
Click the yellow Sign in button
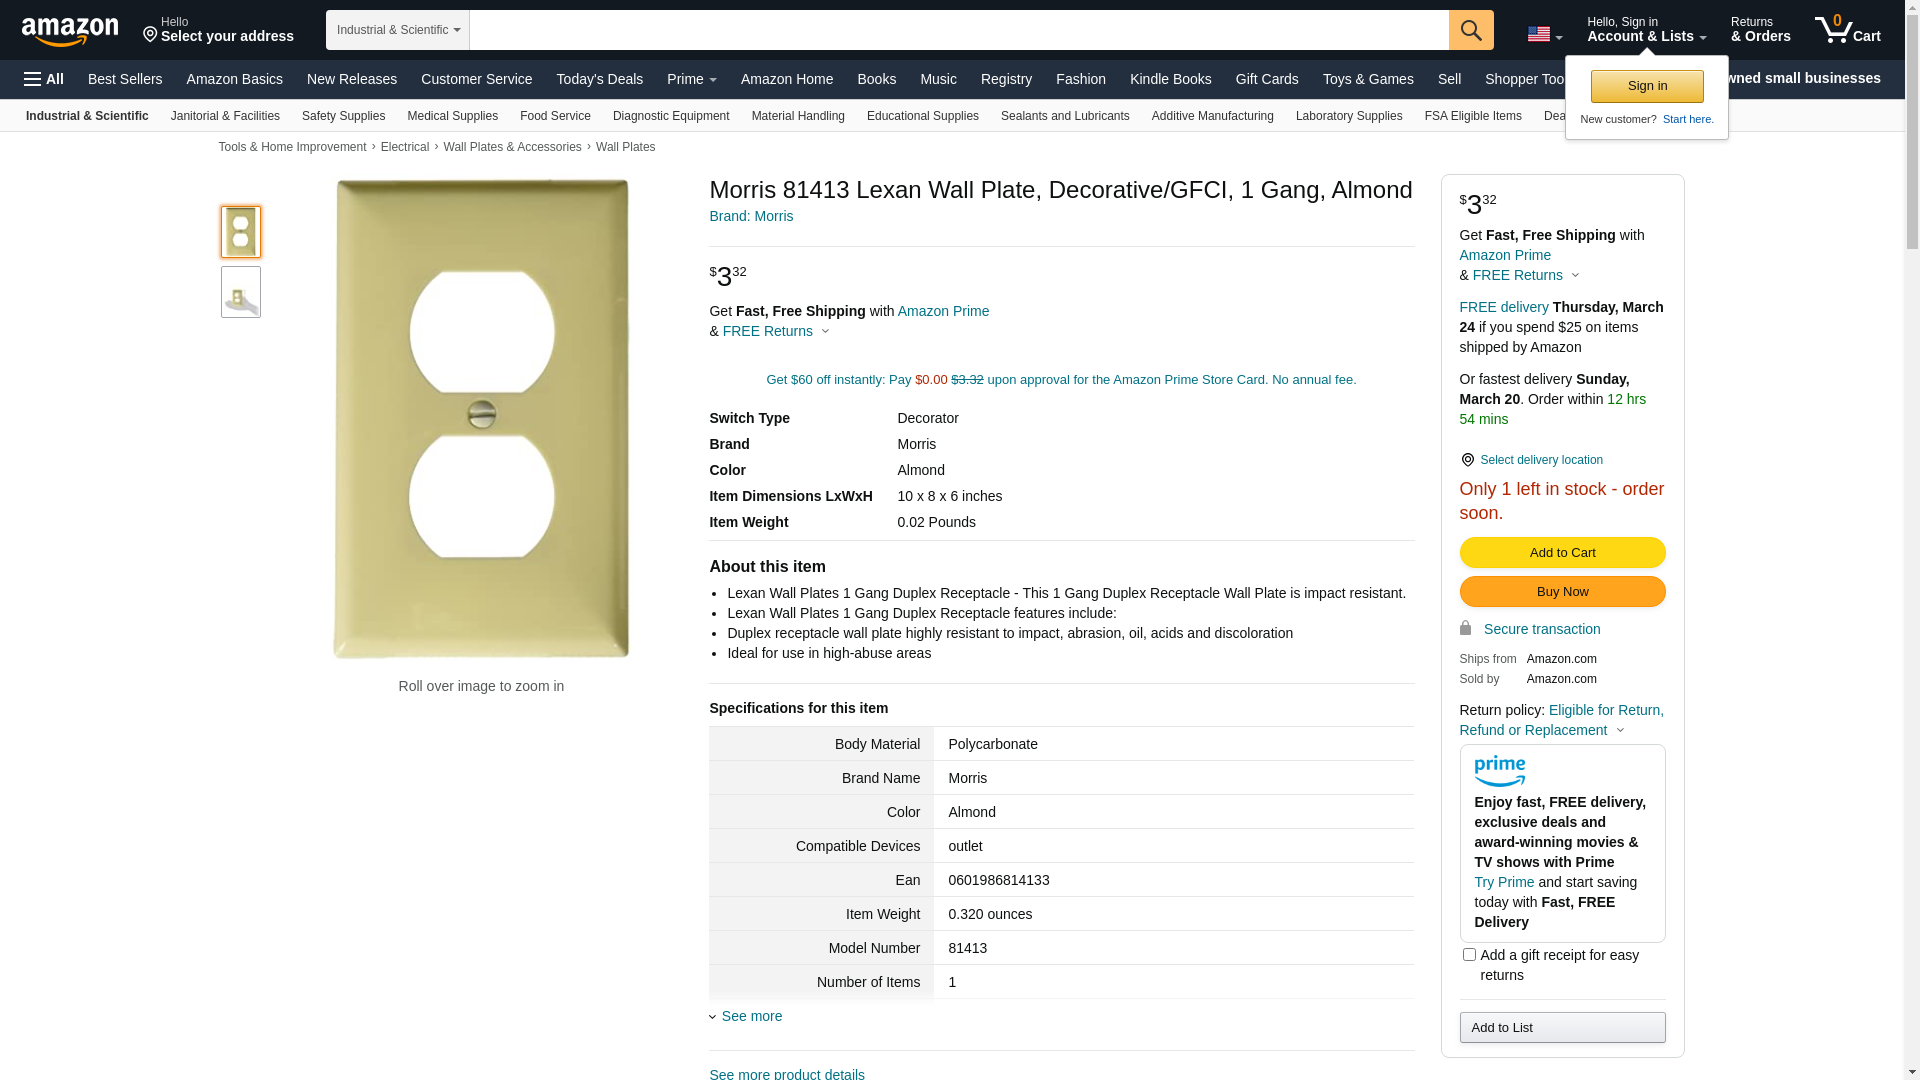pyautogui.click(x=1646, y=86)
